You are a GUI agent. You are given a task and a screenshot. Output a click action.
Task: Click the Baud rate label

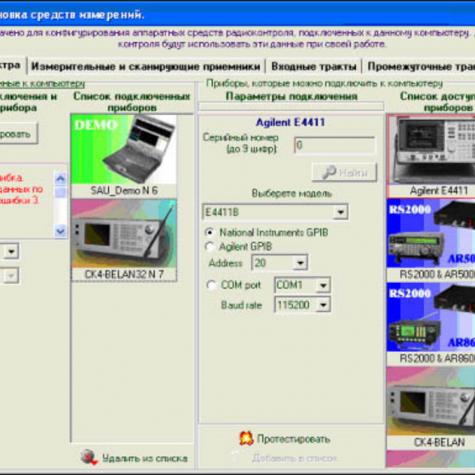pyautogui.click(x=241, y=305)
